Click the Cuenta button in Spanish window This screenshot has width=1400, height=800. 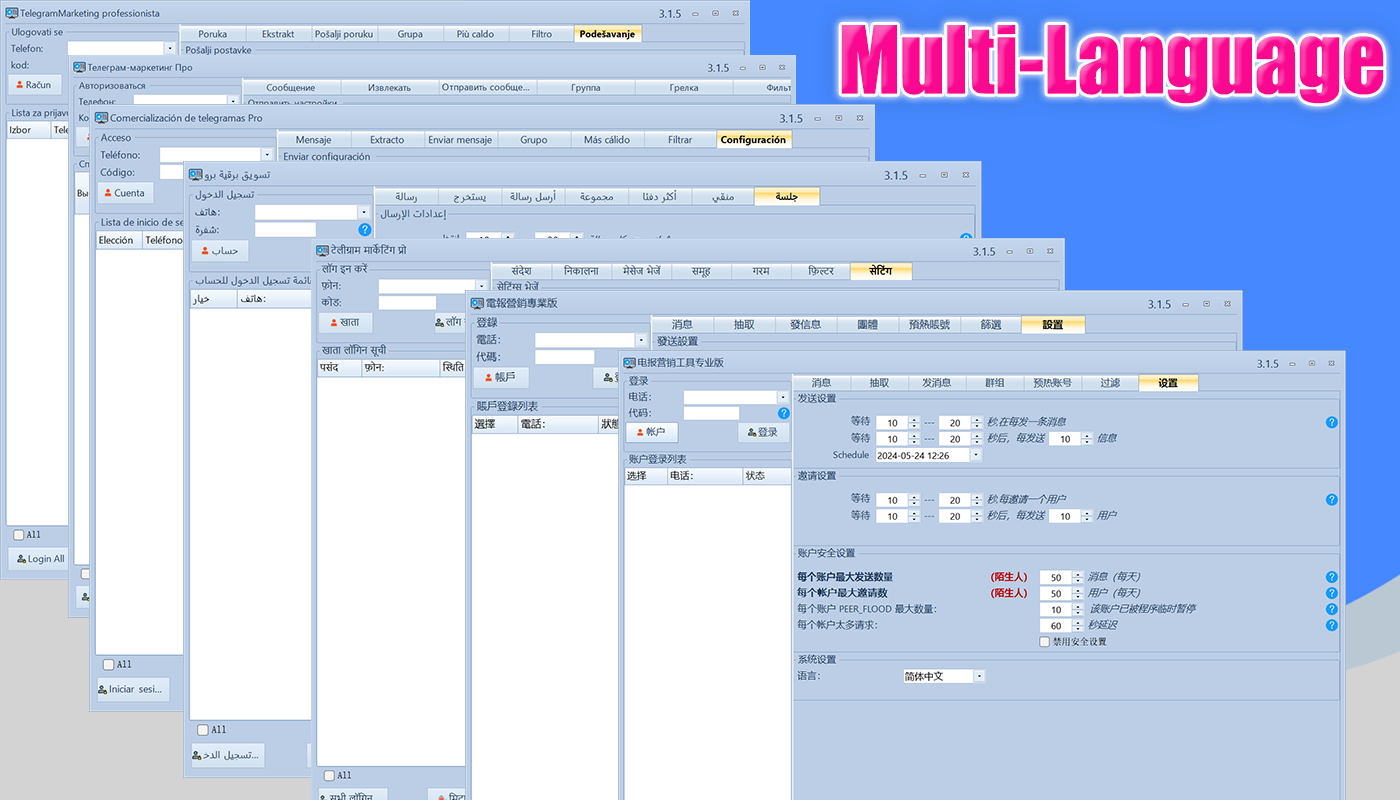point(126,193)
